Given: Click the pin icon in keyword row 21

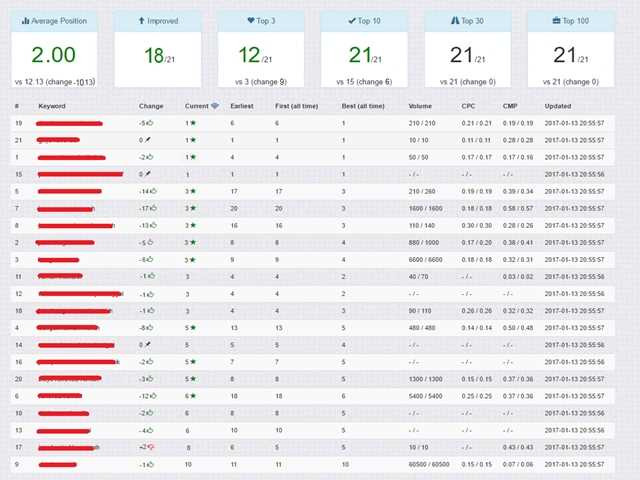Looking at the screenshot, I should tap(149, 140).
